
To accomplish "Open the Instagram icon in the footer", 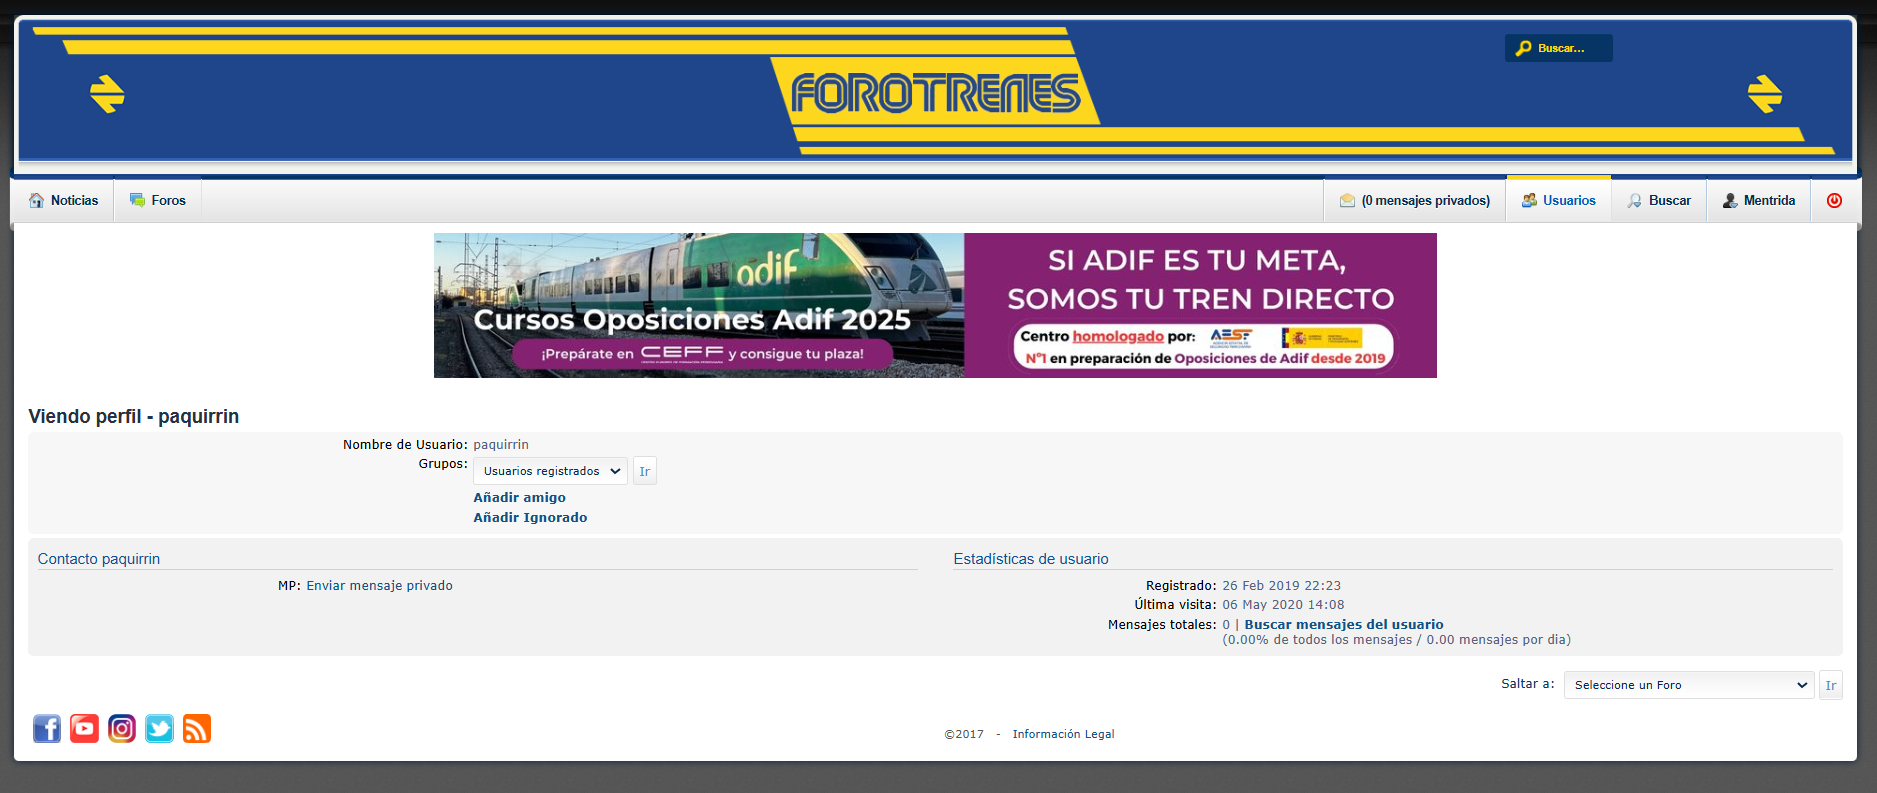I will coord(122,728).
